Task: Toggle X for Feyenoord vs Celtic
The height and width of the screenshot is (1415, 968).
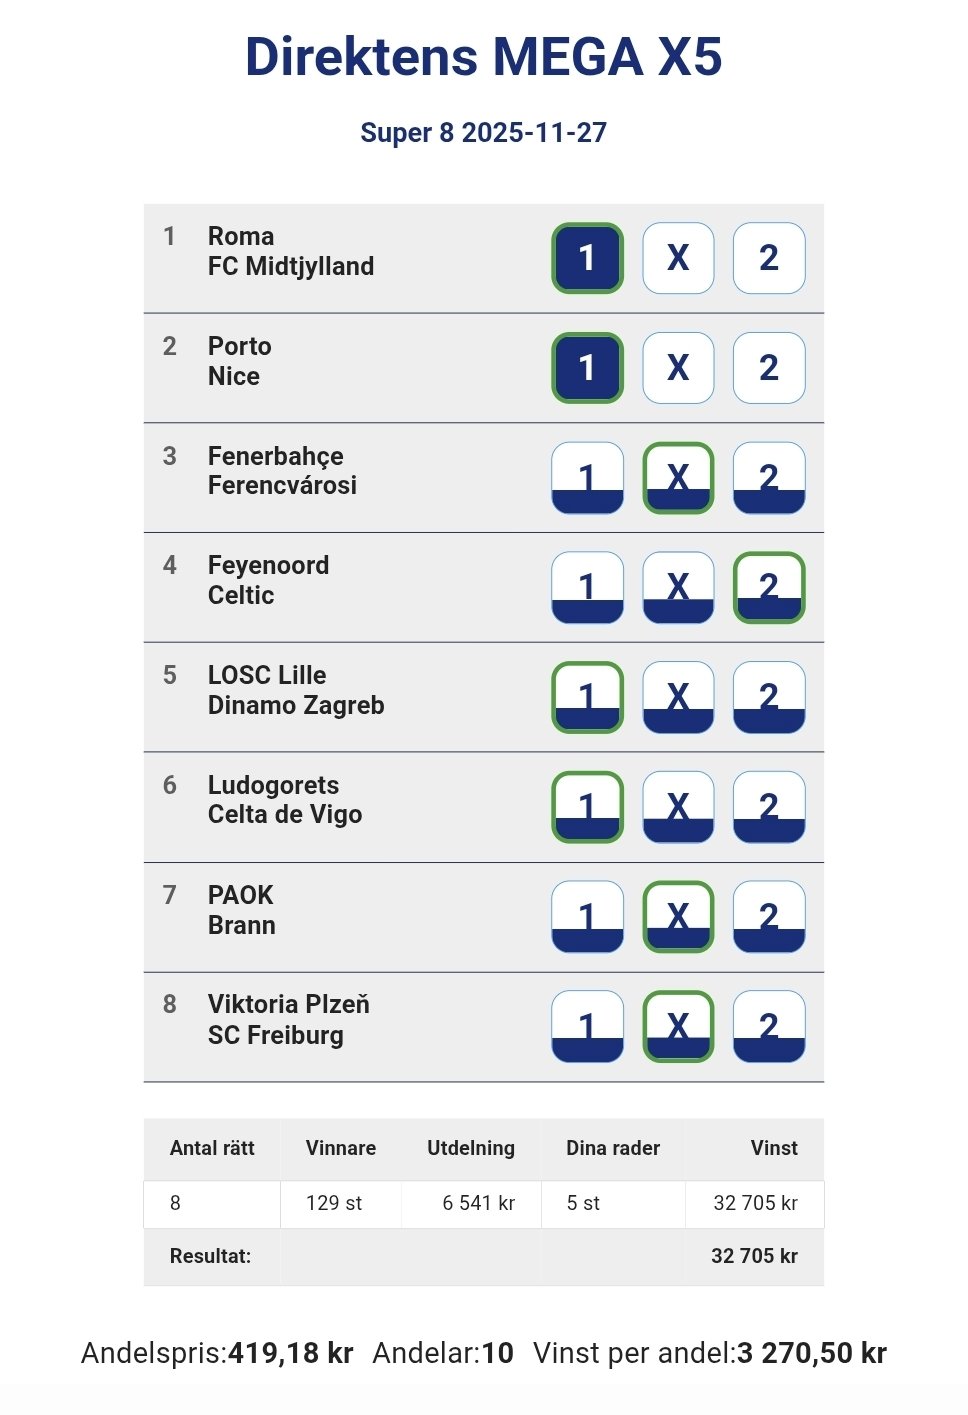Action: [x=678, y=588]
